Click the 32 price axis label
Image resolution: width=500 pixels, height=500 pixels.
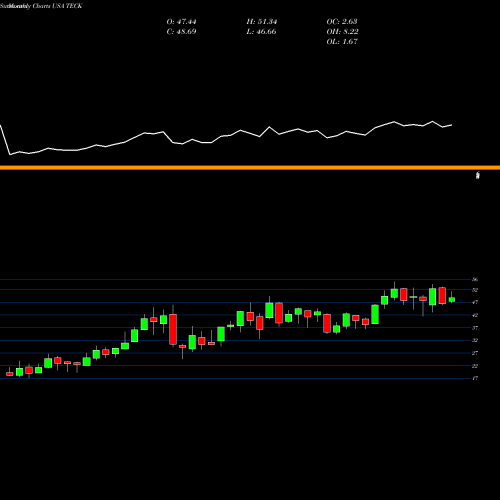pyautogui.click(x=475, y=340)
